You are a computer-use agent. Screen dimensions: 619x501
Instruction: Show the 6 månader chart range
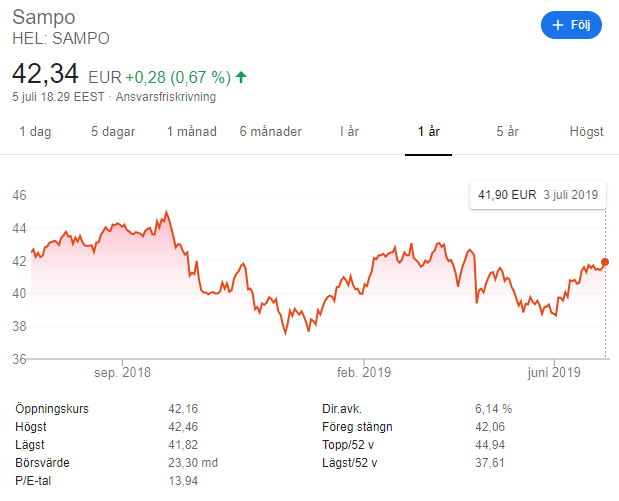pos(271,131)
